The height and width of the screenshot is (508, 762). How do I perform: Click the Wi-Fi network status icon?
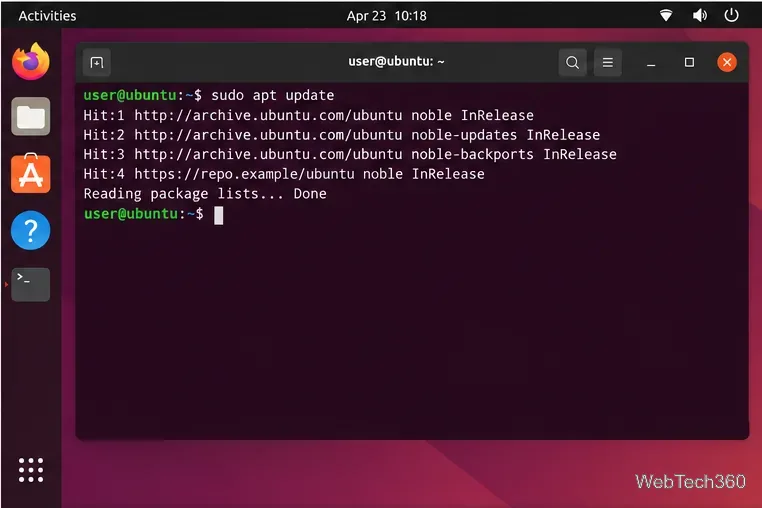click(x=666, y=16)
